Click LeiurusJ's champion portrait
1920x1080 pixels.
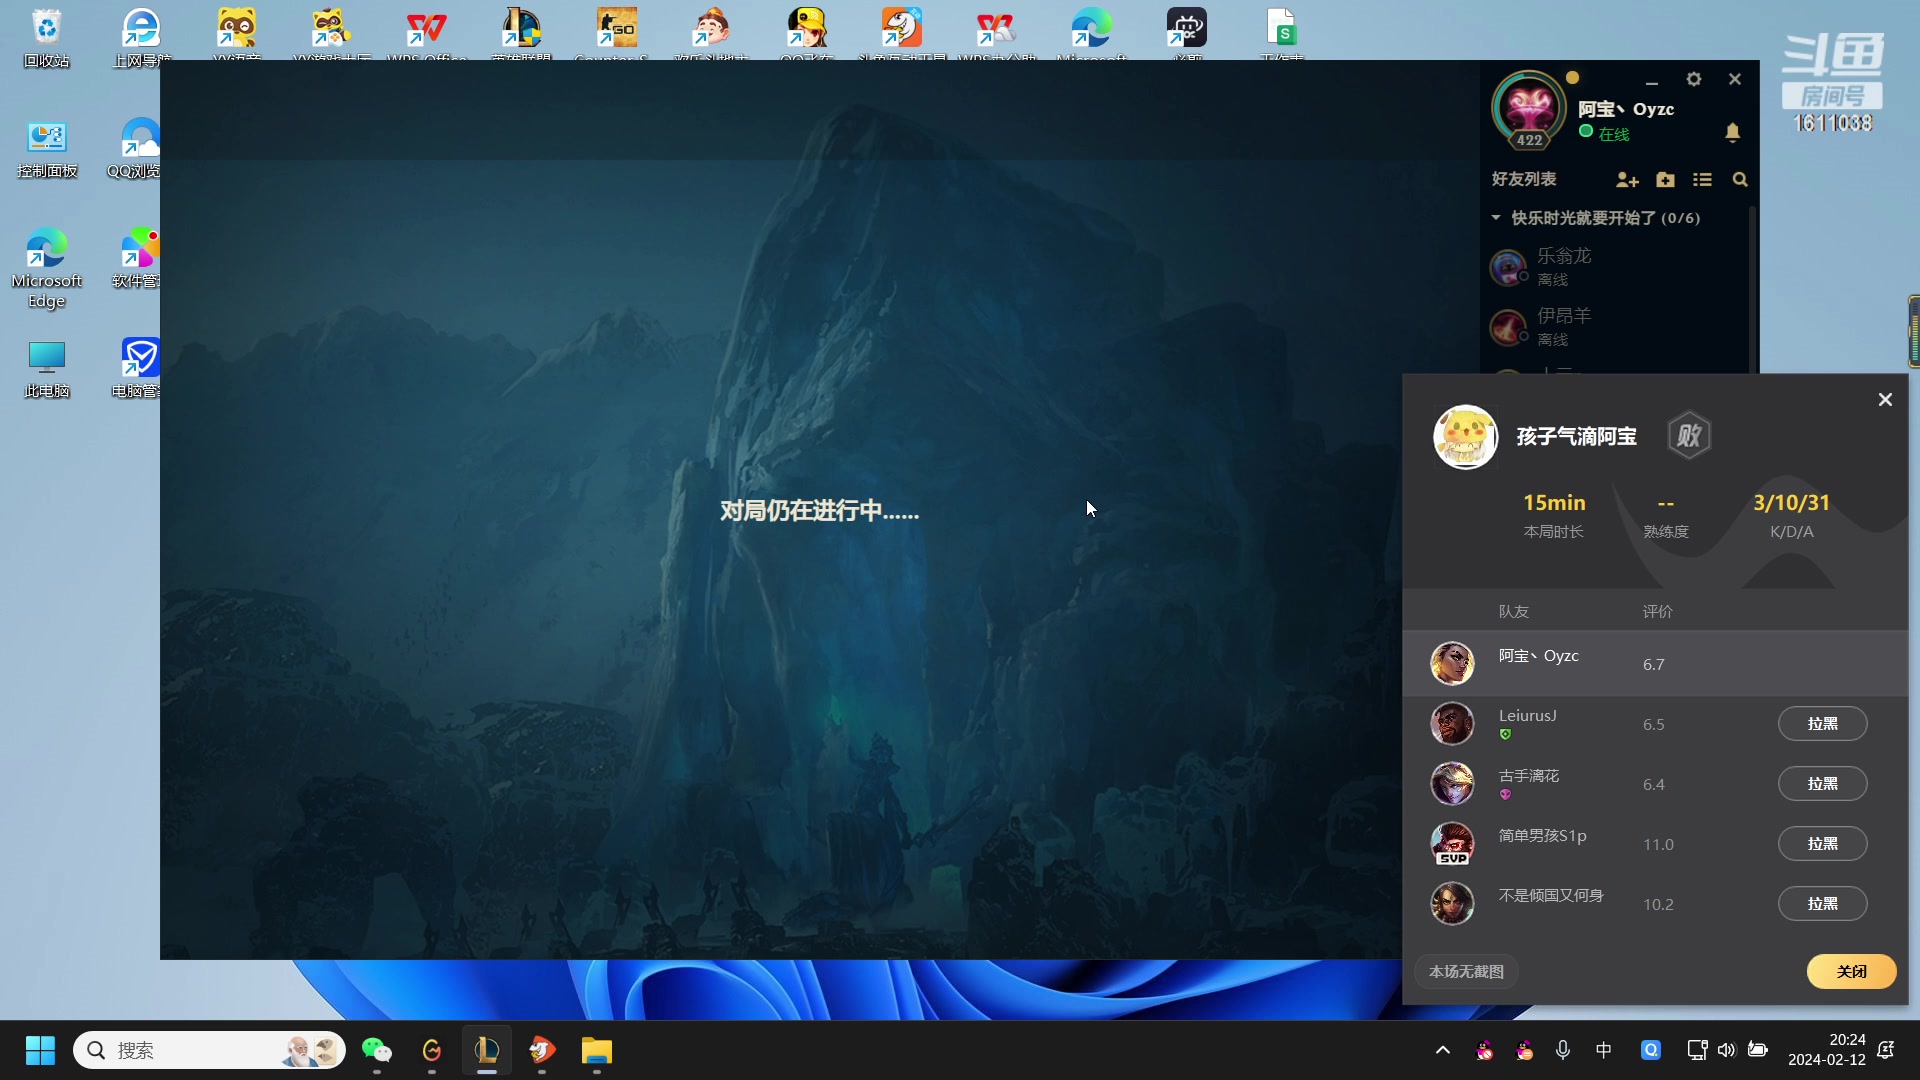(x=1452, y=724)
